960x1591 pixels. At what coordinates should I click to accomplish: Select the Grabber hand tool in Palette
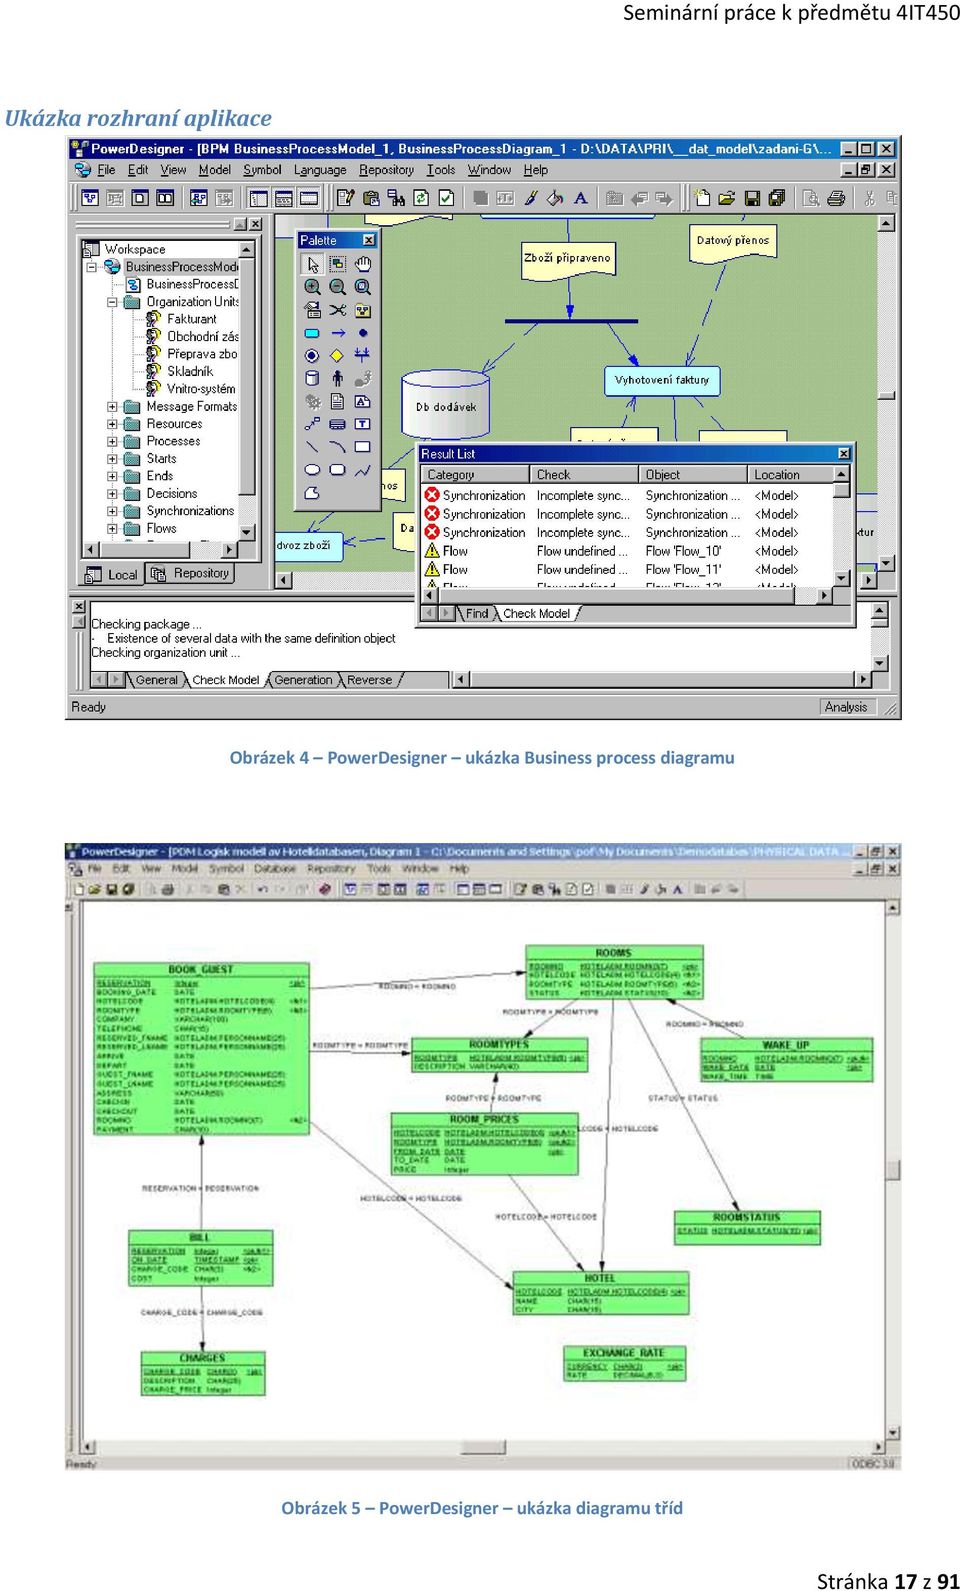(x=363, y=264)
